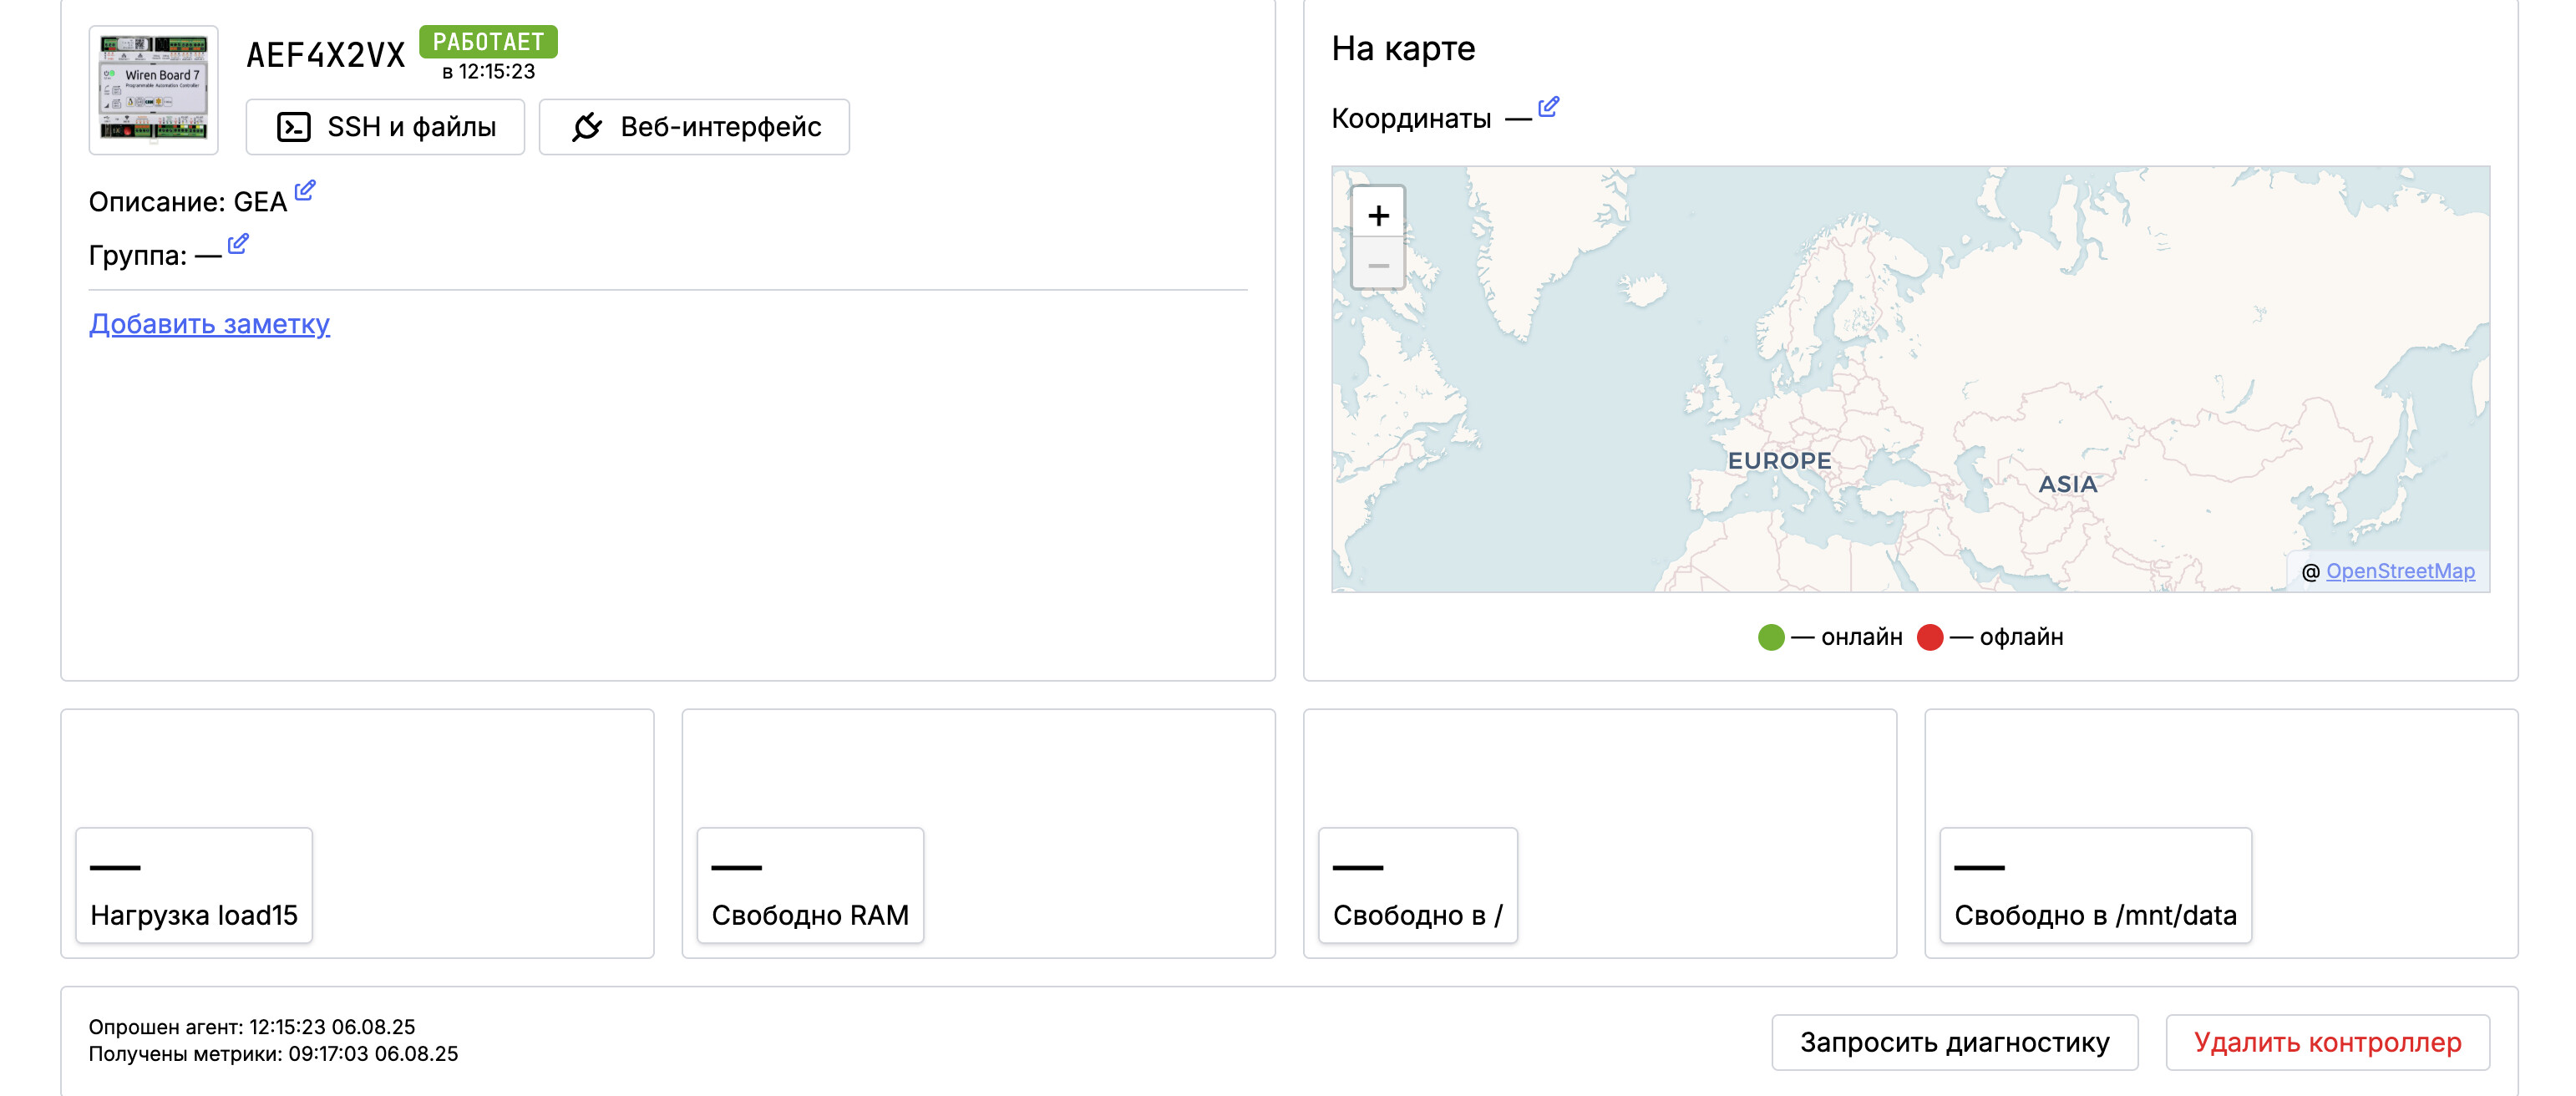2576x1096 pixels.
Task: Edit Координаты with pencil icon
Action: (x=1548, y=107)
